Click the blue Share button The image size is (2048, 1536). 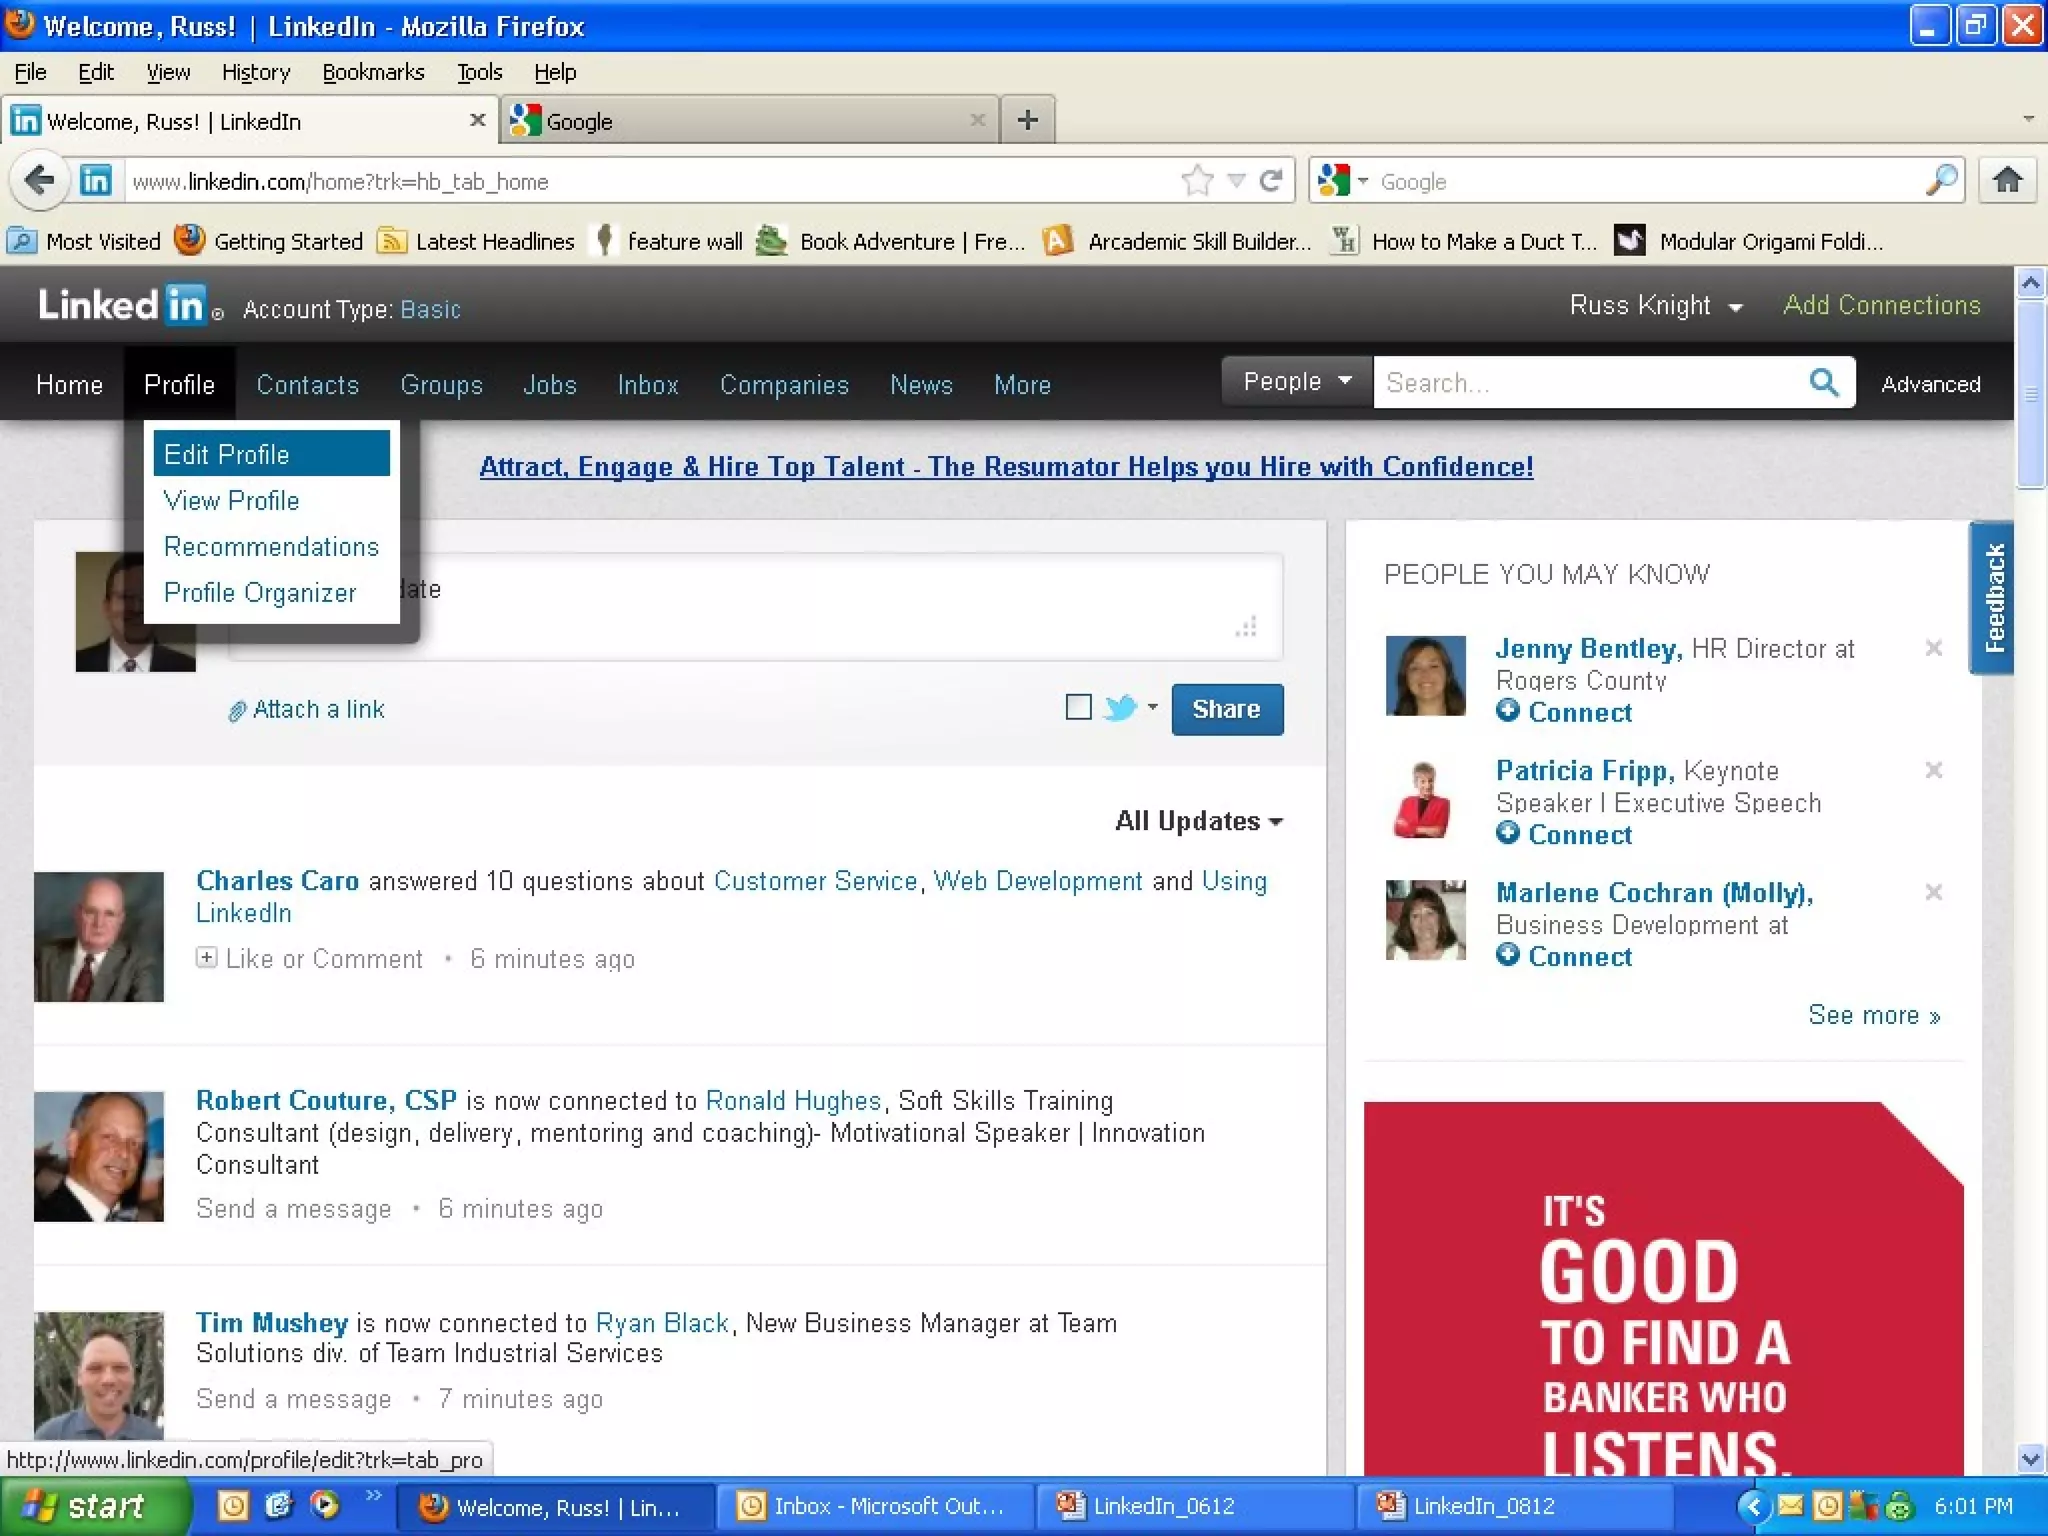tap(1226, 709)
